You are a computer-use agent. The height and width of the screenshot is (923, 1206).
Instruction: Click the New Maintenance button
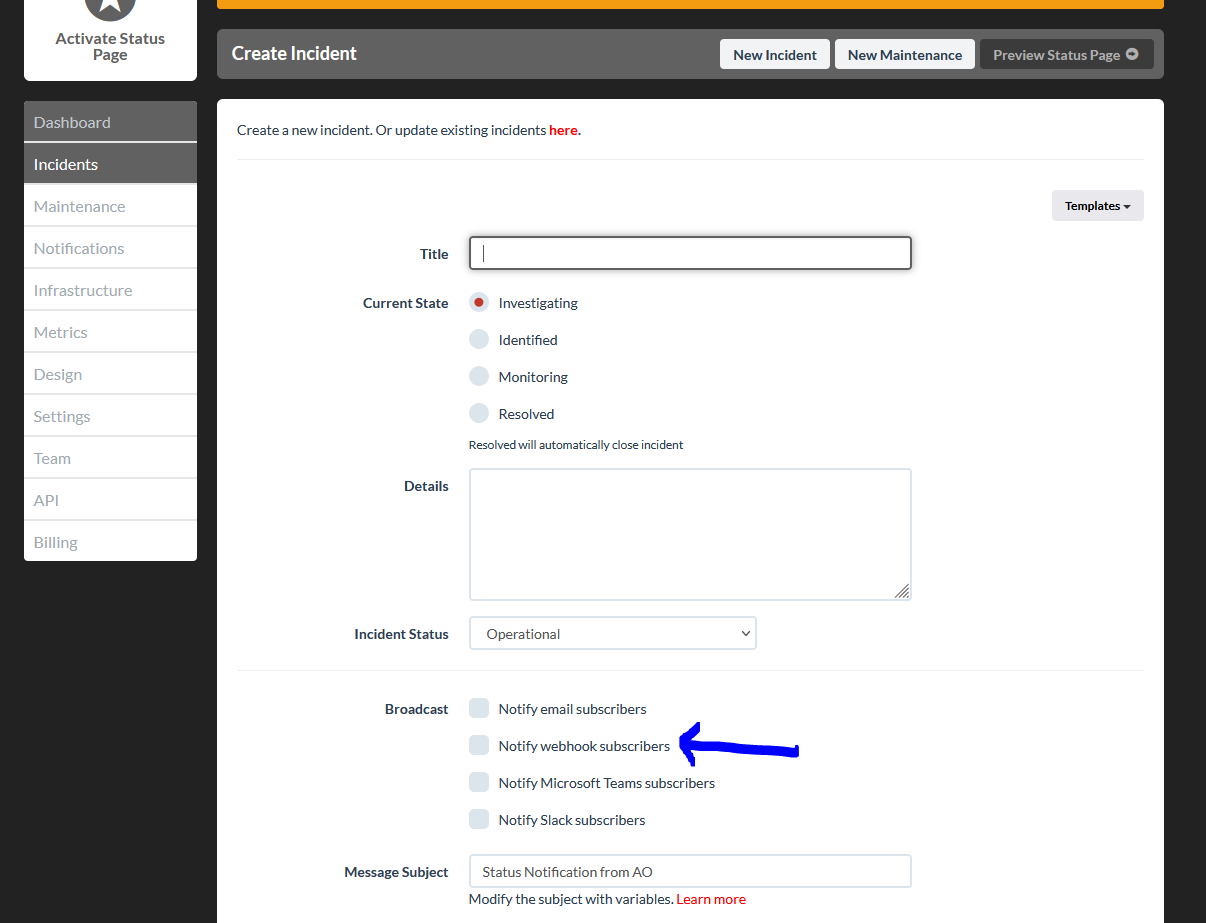tap(904, 55)
